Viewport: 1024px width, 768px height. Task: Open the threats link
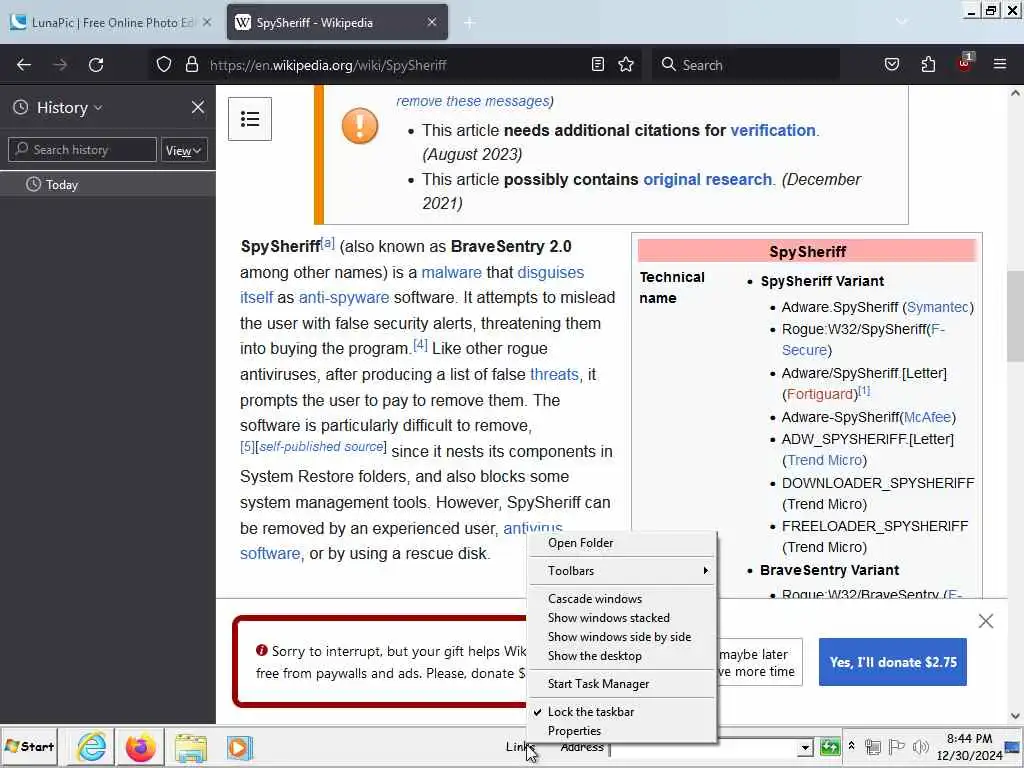tap(554, 374)
